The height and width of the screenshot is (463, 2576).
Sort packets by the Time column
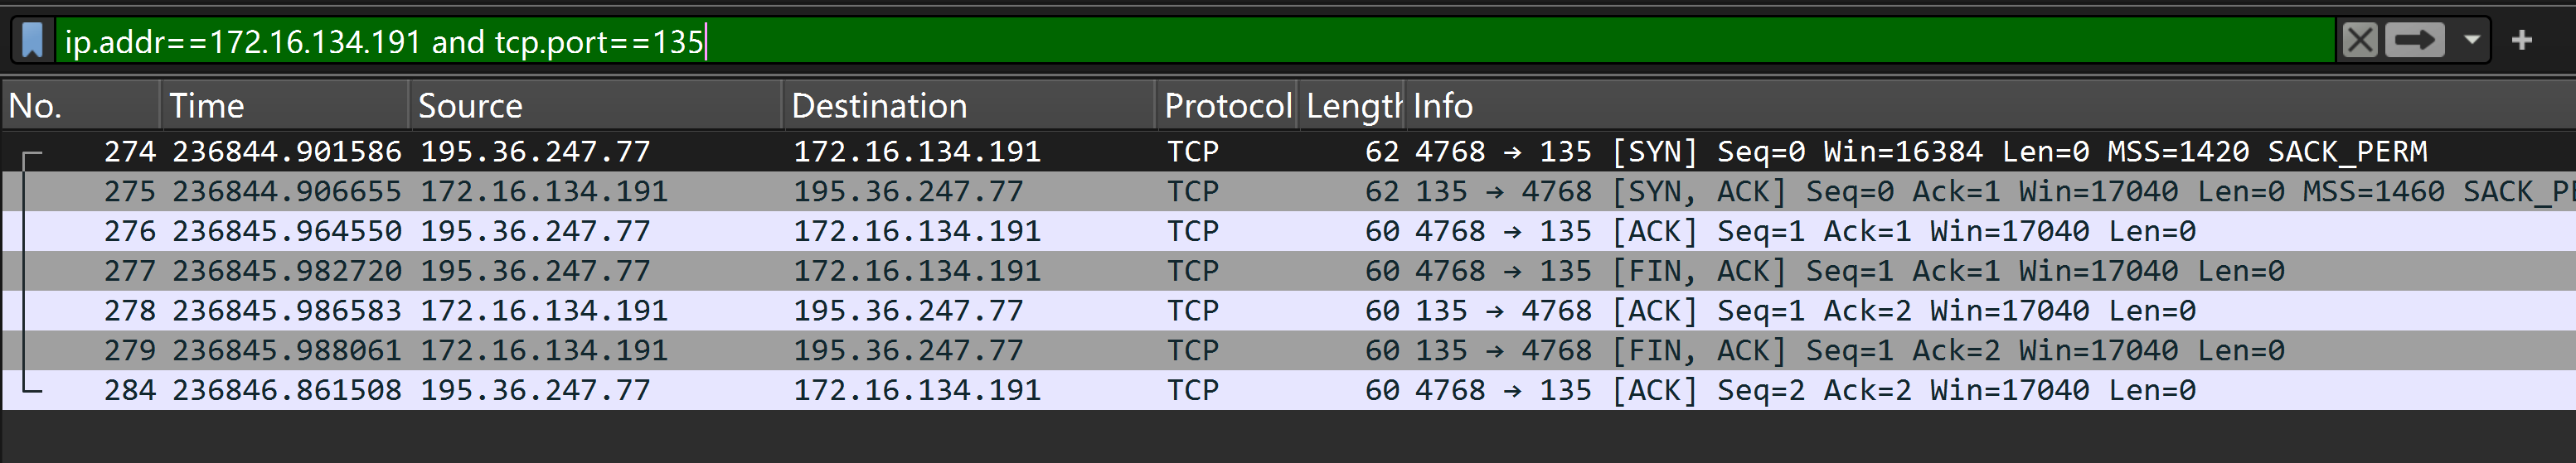click(285, 106)
